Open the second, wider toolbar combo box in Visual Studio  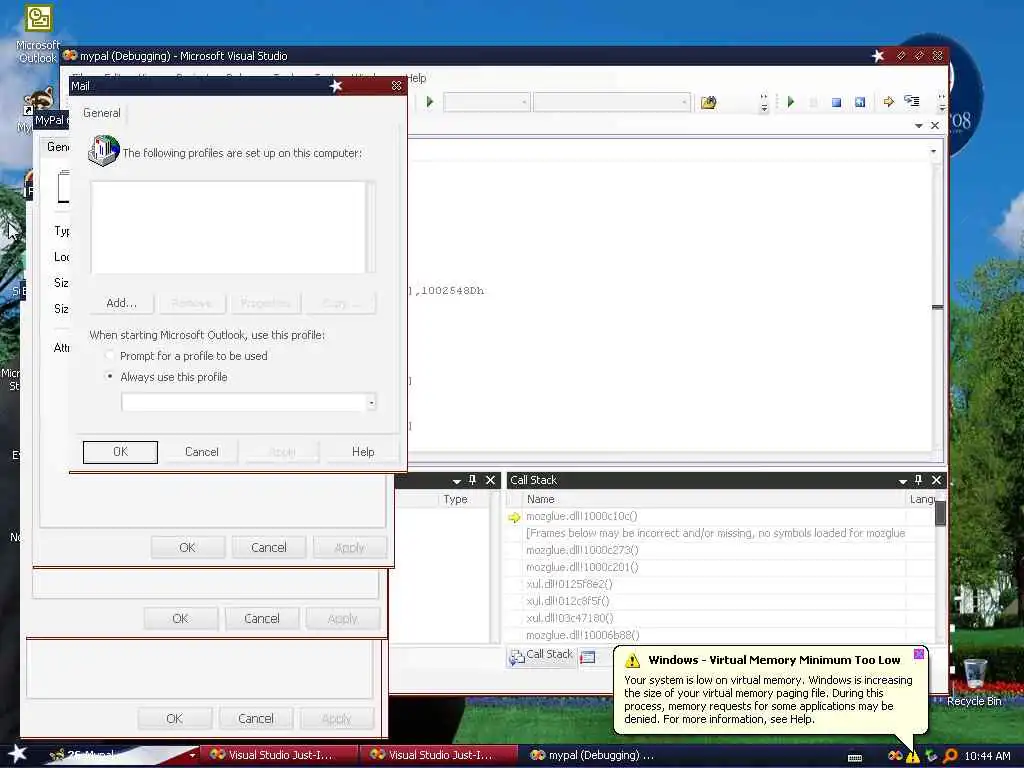coord(611,102)
